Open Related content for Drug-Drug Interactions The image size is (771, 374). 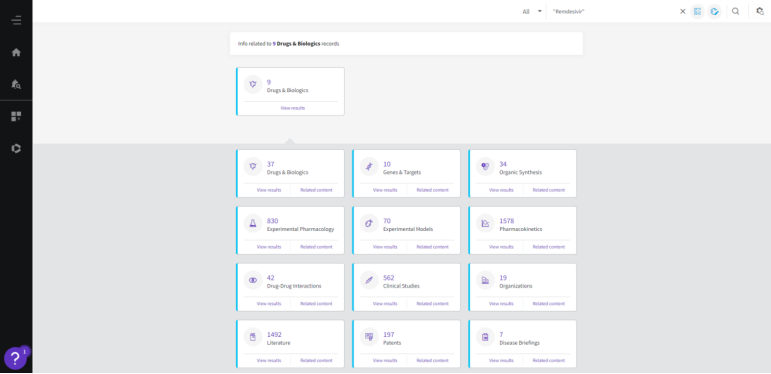click(316, 304)
